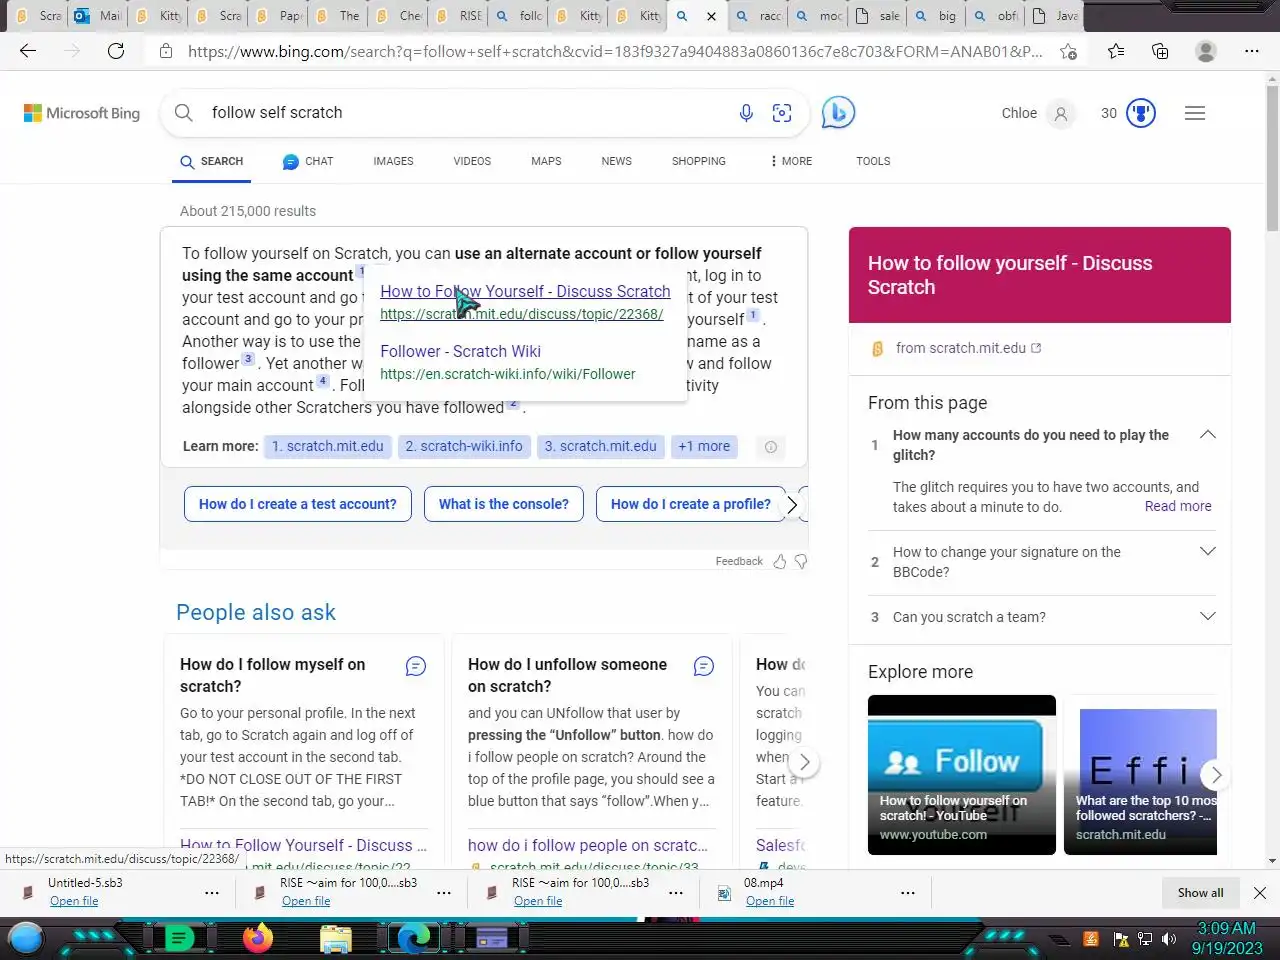1280x960 pixels.
Task: Click the Chloe account avatar icon
Action: pos(1061,114)
